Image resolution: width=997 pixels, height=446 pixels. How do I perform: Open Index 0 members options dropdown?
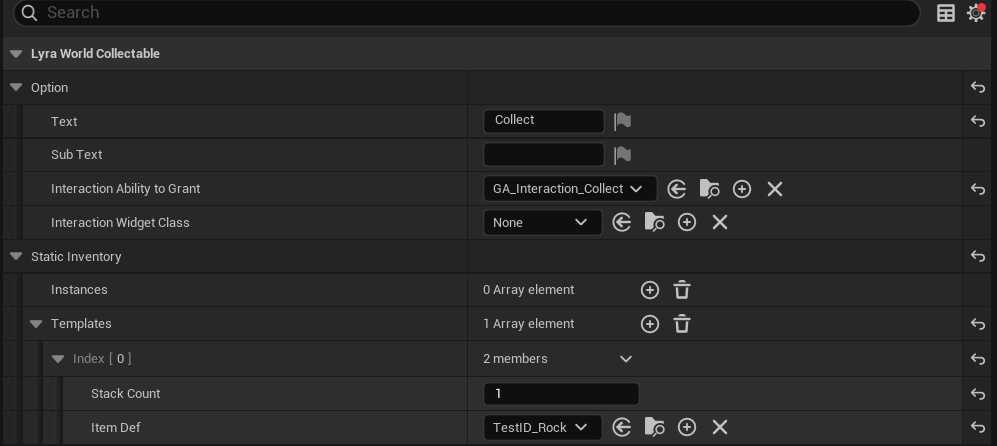tap(626, 359)
